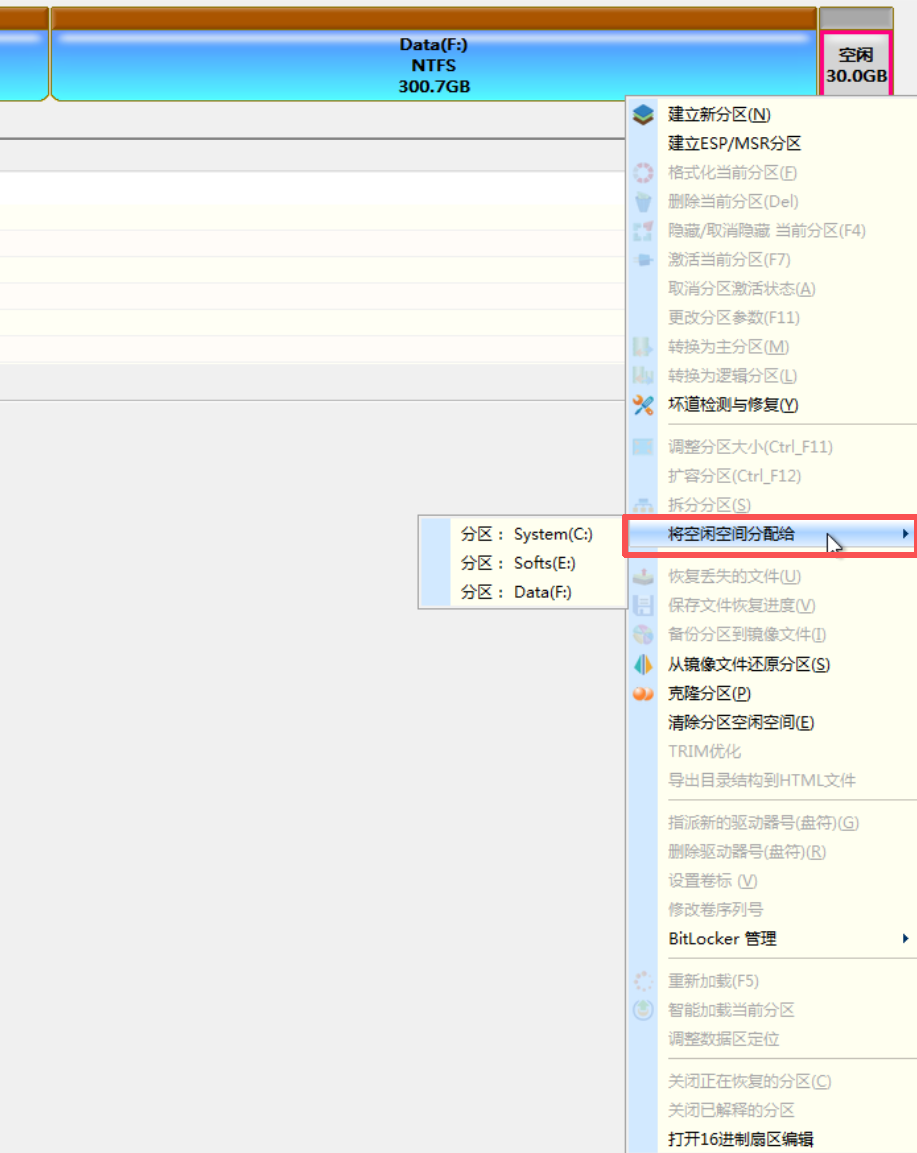Image resolution: width=917 pixels, height=1153 pixels.
Task: Click the icon beside 恢复丢失的文件
Action: [x=644, y=577]
